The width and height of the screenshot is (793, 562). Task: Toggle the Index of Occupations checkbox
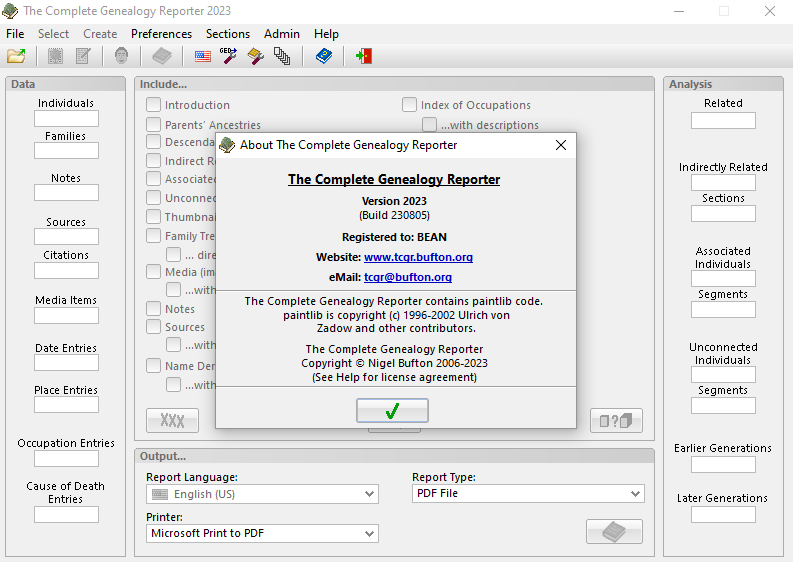409,105
